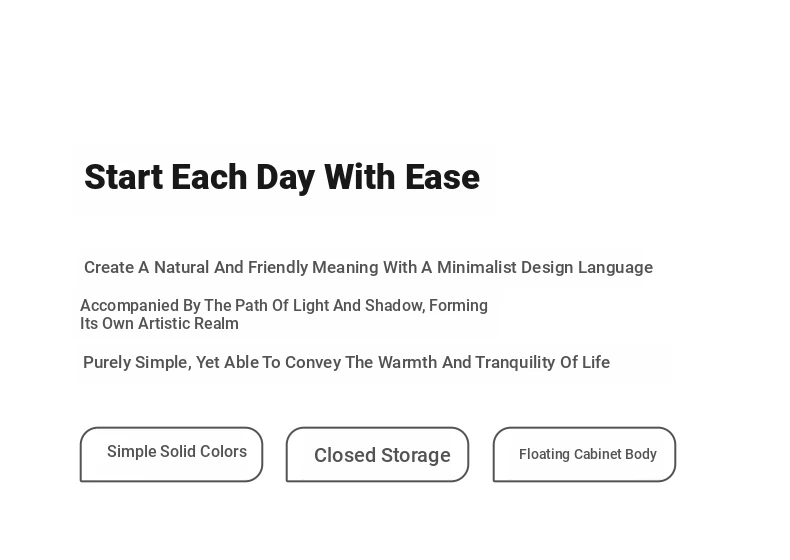Click the word Warmth in the last line
The height and width of the screenshot is (560, 790).
[x=408, y=362]
